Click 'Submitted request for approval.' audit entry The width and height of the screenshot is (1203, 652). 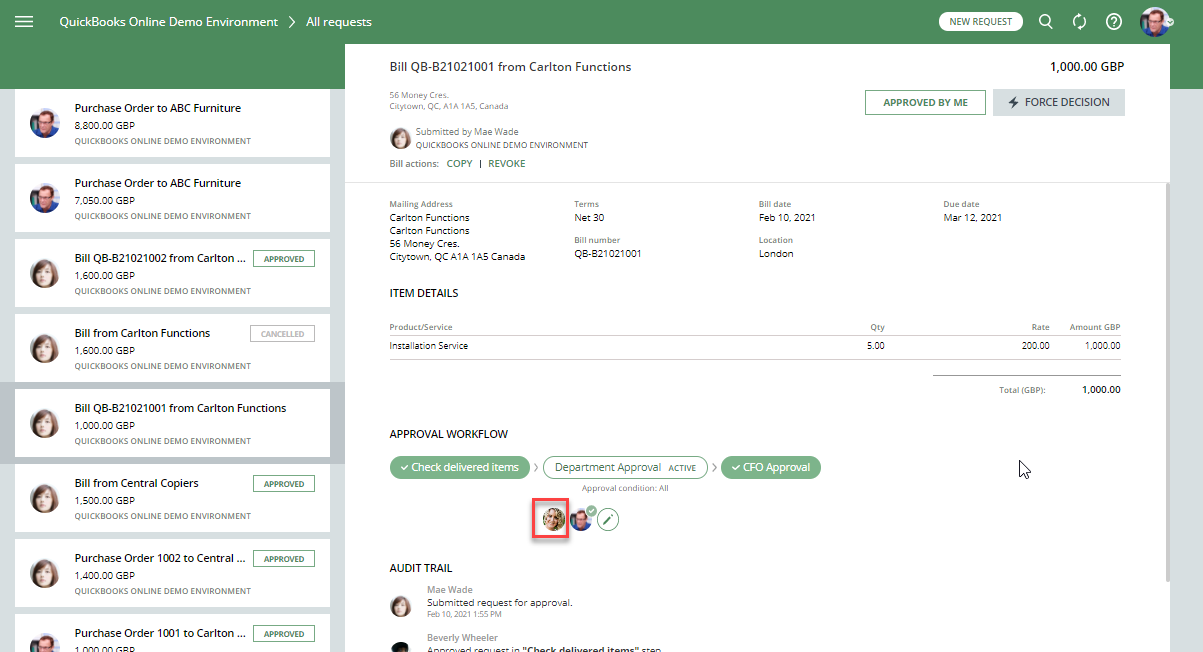click(x=500, y=603)
